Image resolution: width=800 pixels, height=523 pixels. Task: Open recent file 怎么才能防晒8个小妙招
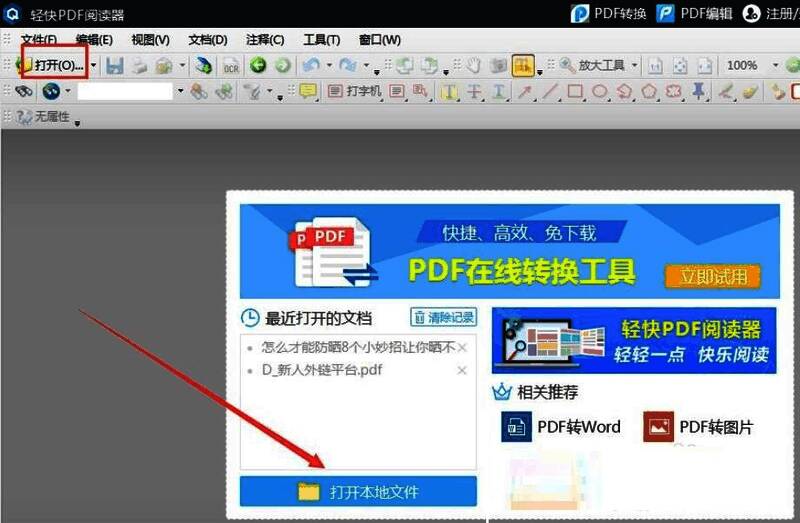coord(357,347)
